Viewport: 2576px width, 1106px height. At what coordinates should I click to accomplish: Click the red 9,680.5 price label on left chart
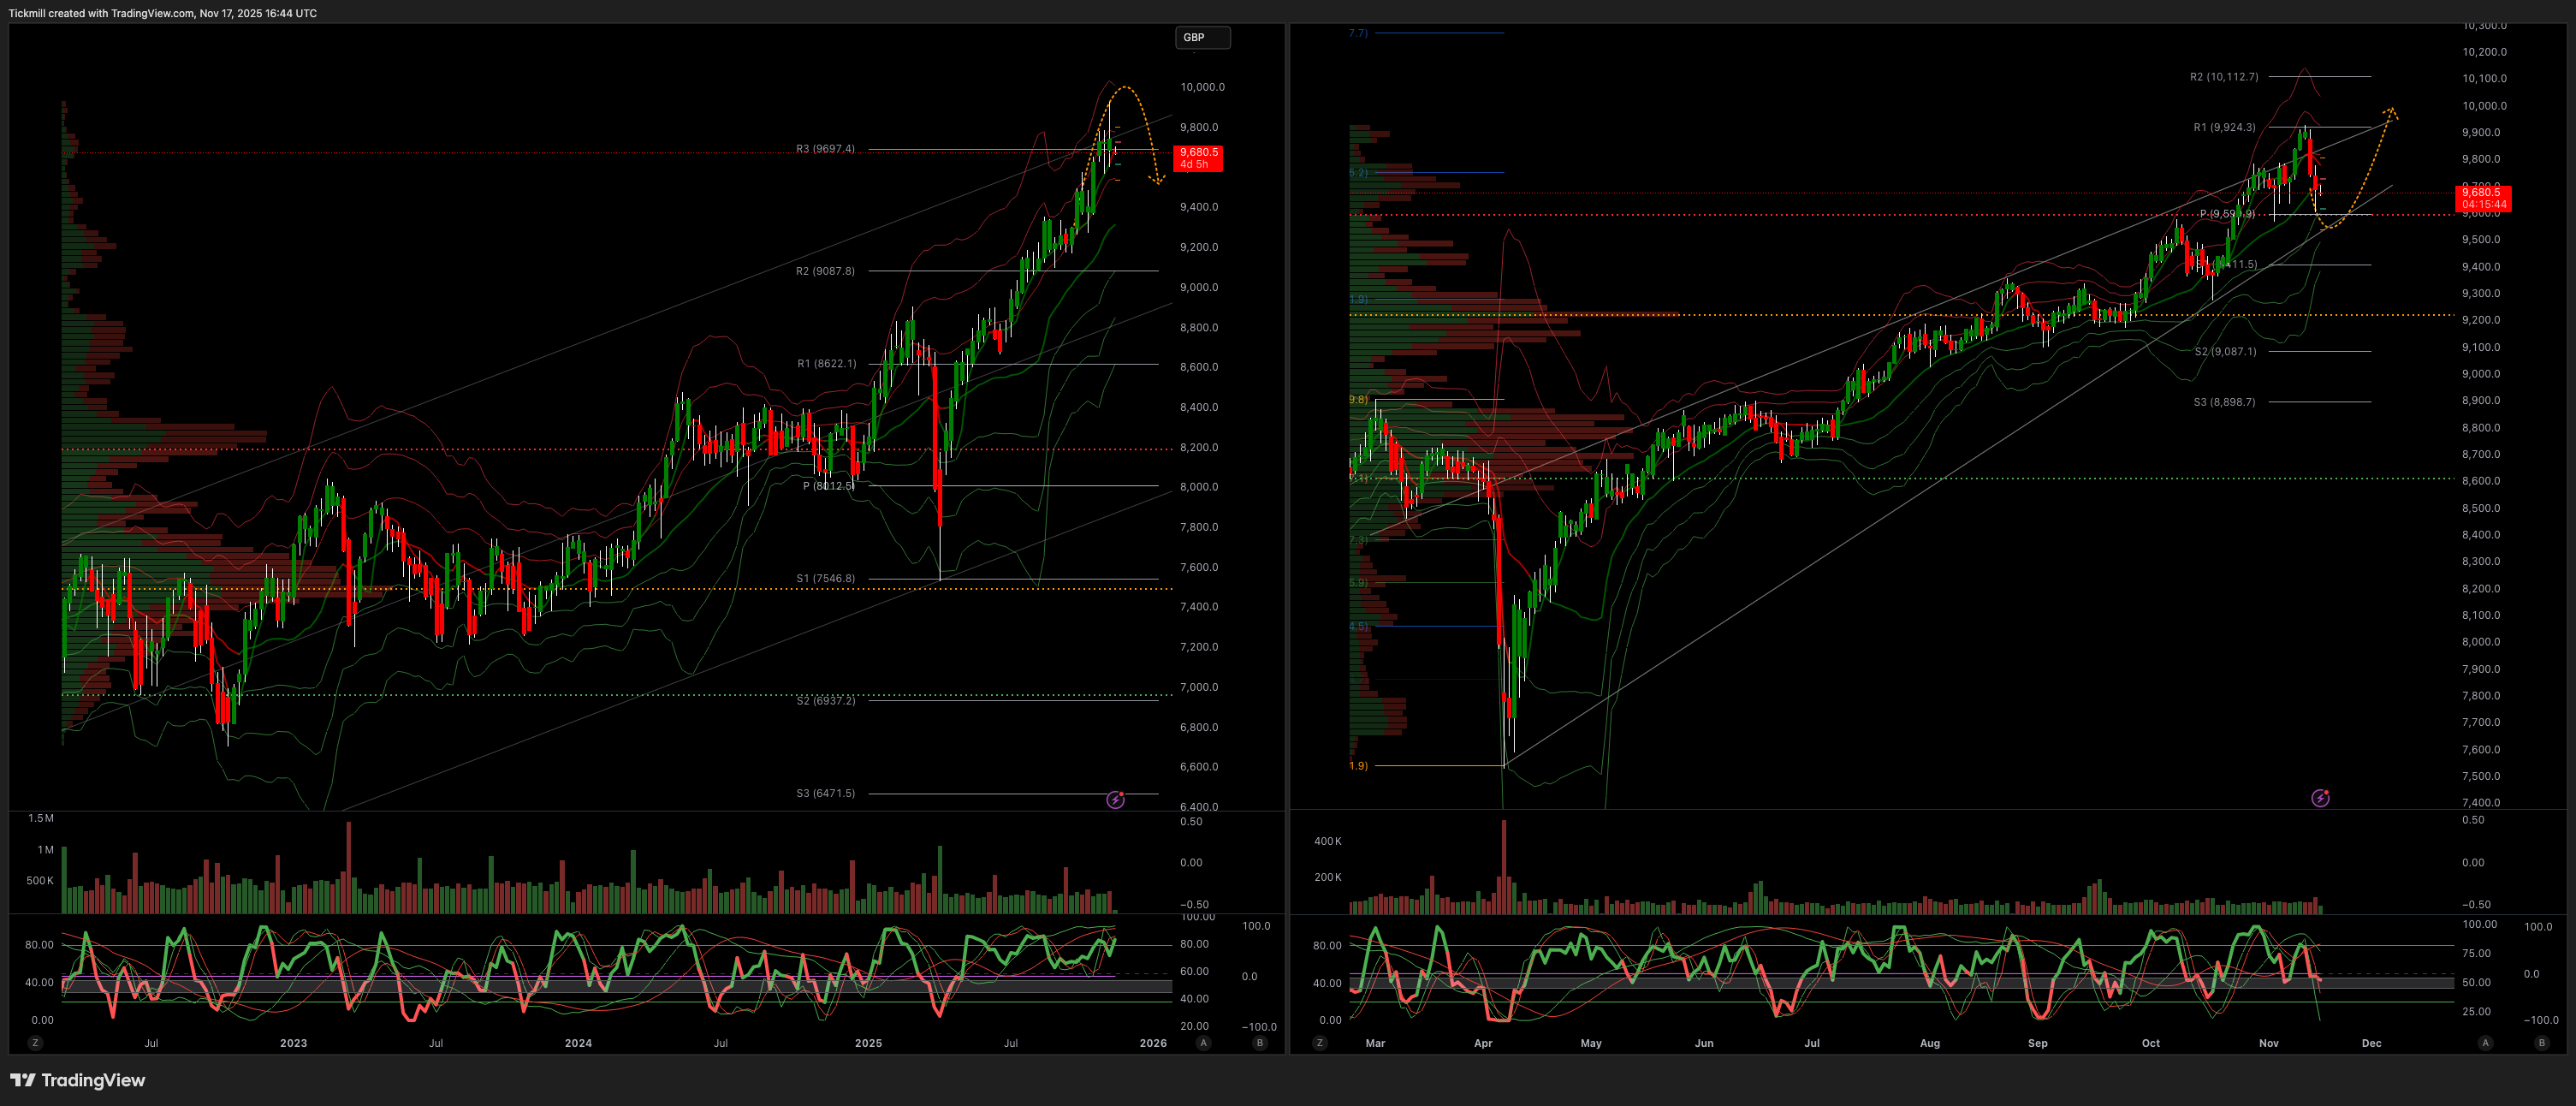click(x=1197, y=158)
